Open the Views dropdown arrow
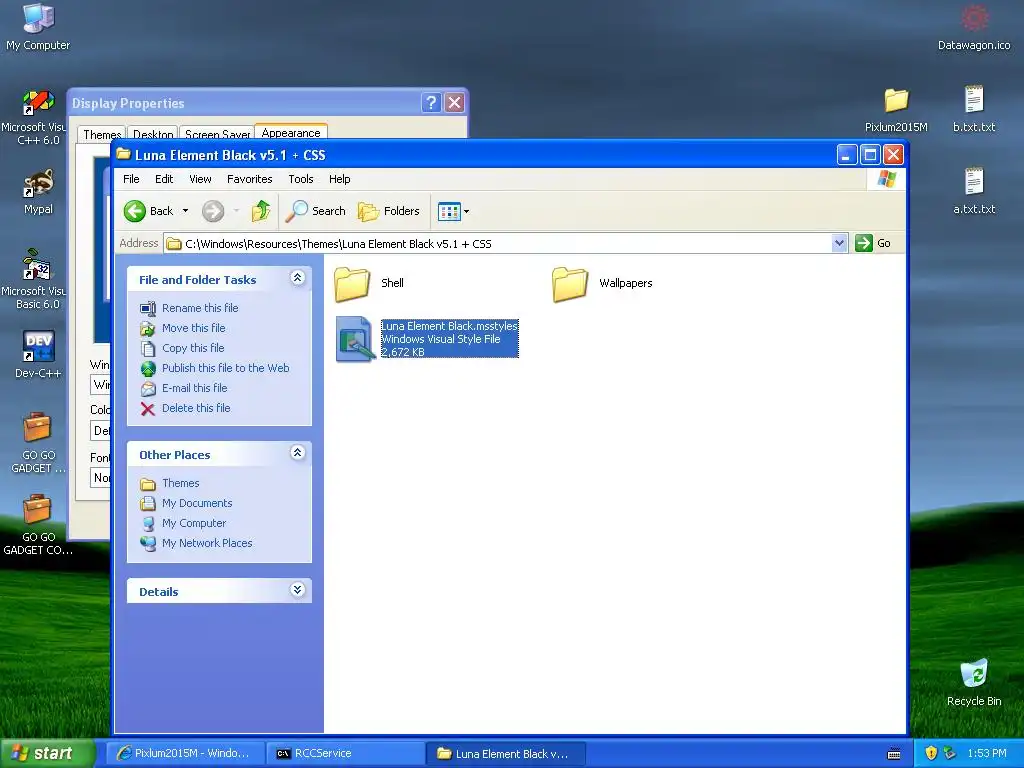 coord(466,211)
